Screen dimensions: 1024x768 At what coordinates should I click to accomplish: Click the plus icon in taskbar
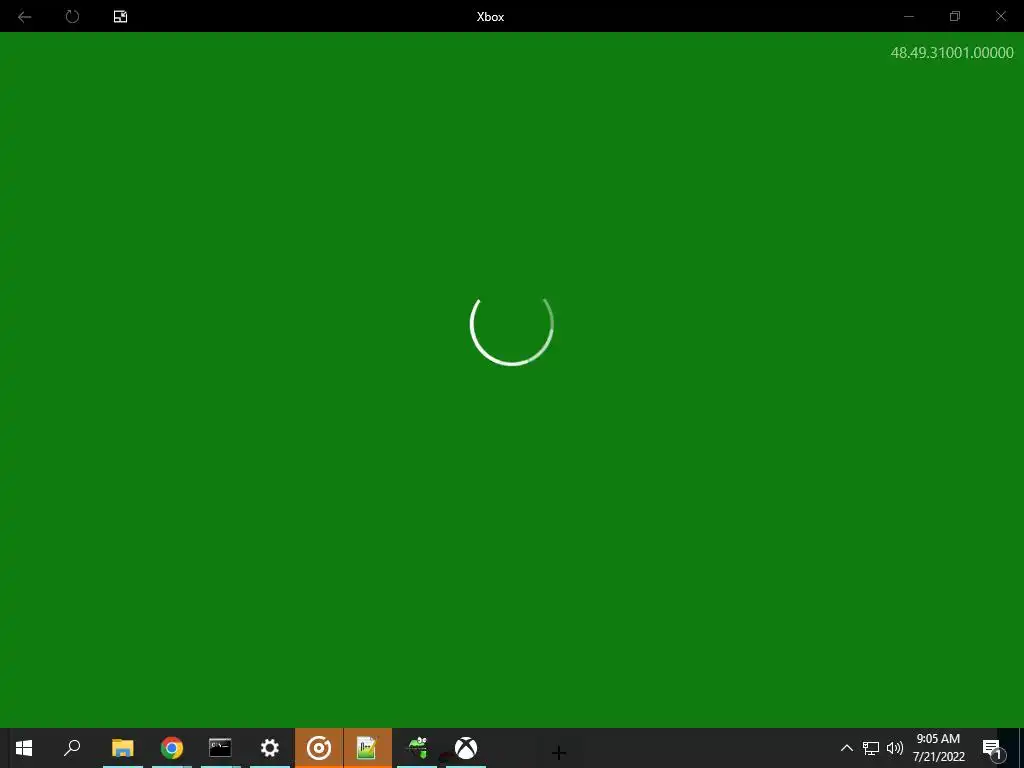click(x=558, y=752)
